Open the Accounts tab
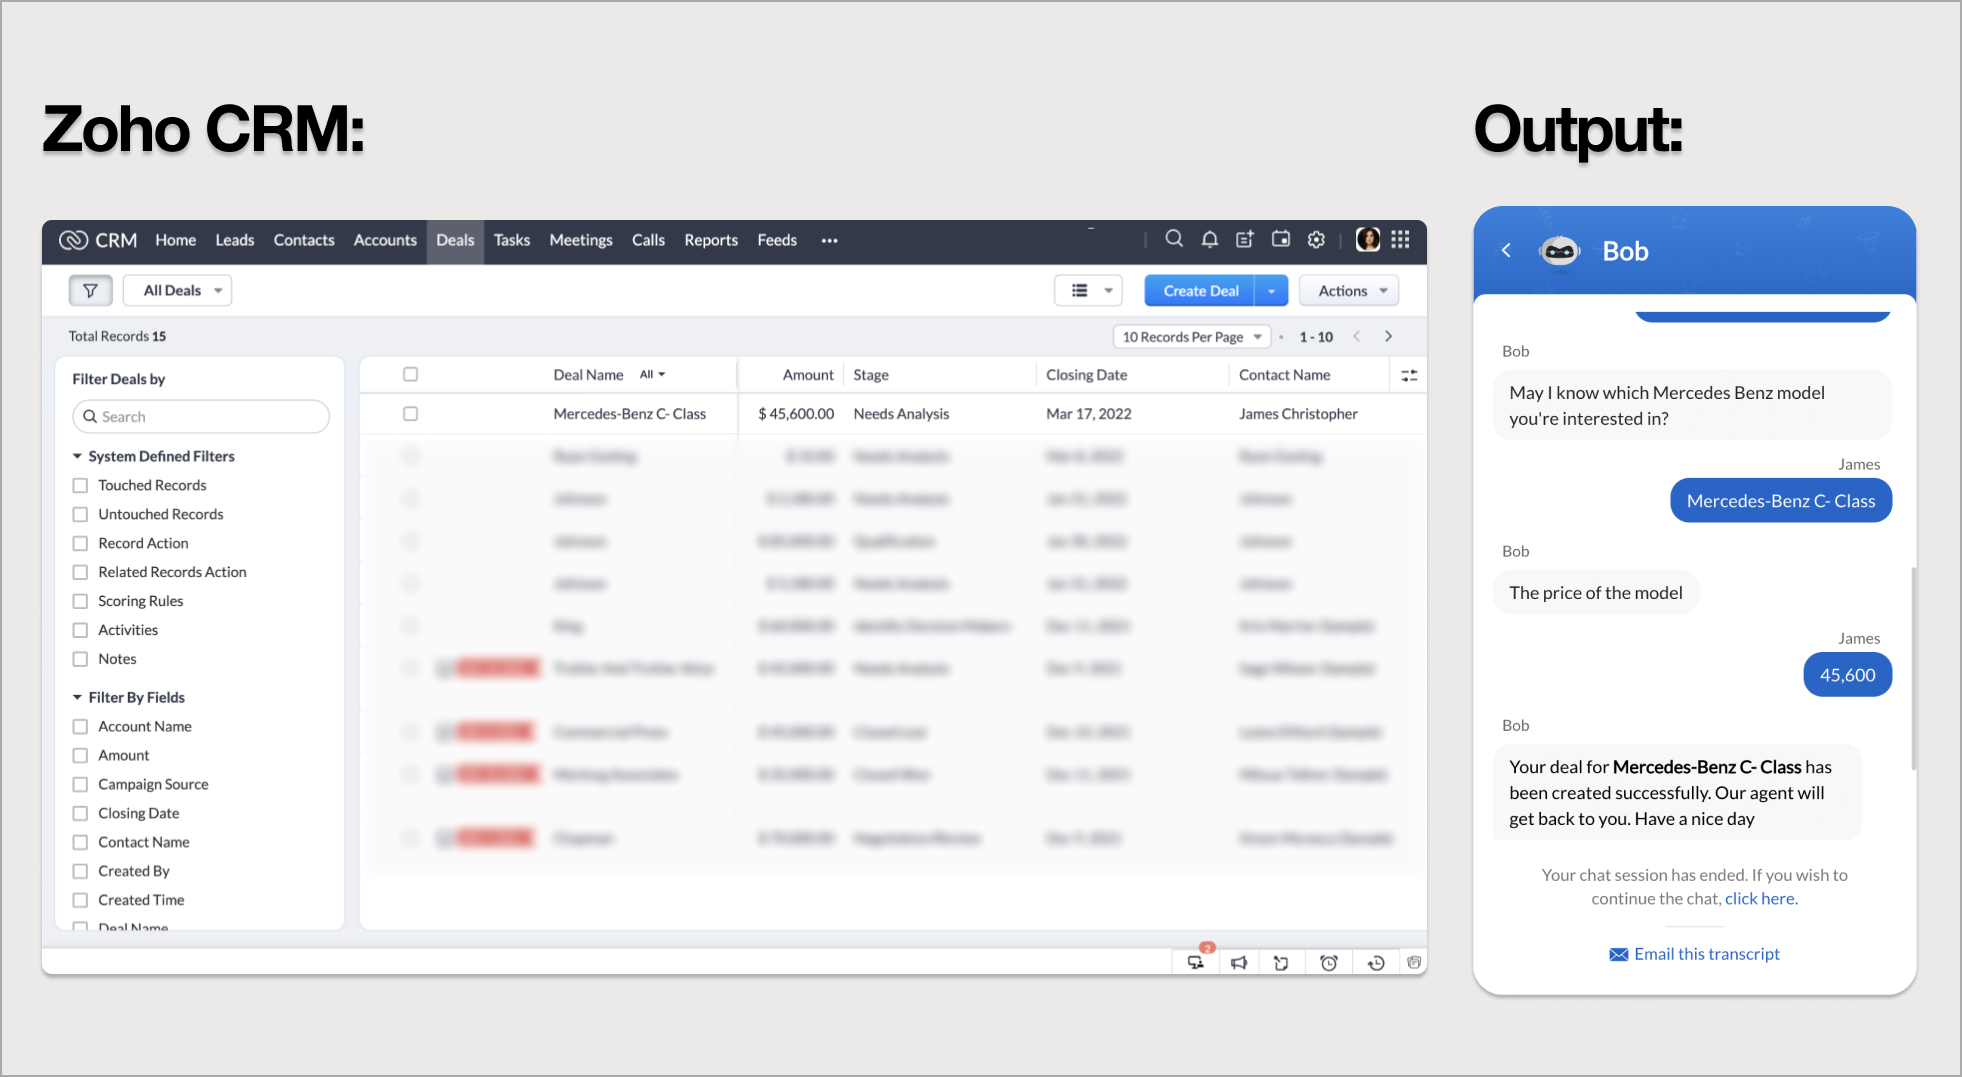The height and width of the screenshot is (1077, 1962). tap(385, 240)
